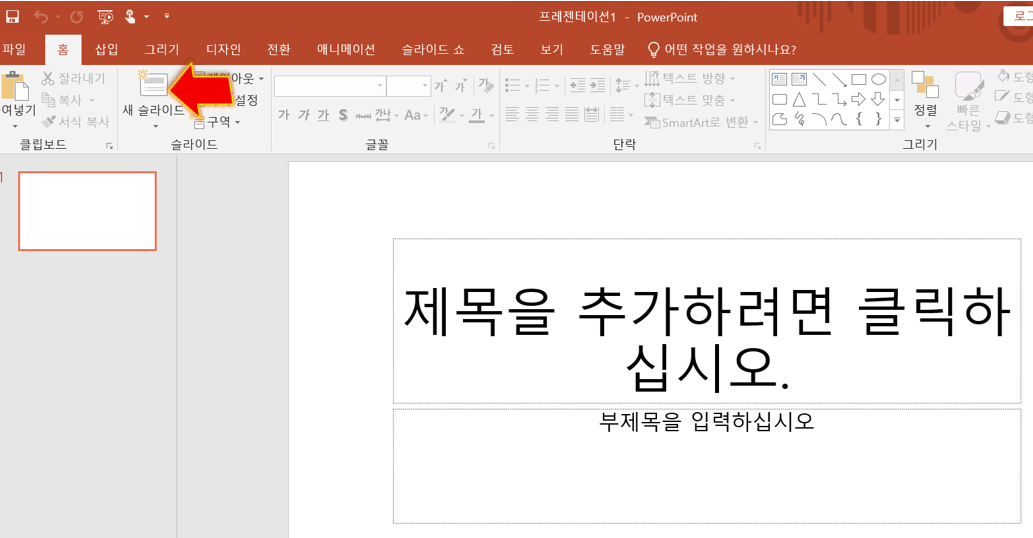Click SmartArt로 변환 button
The height and width of the screenshot is (538, 1033).
[701, 122]
